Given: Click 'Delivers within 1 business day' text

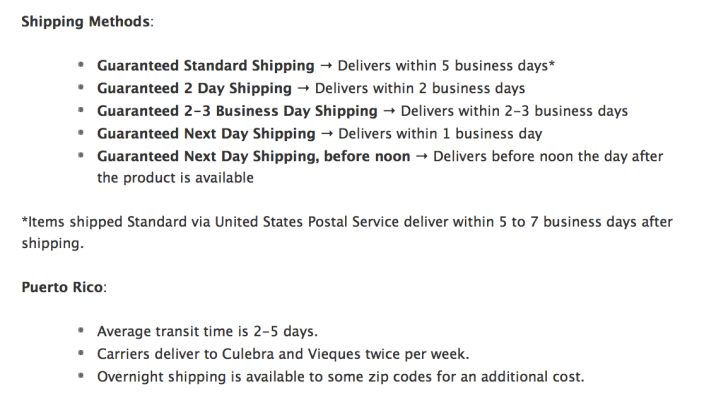Looking at the screenshot, I should coord(441,133).
